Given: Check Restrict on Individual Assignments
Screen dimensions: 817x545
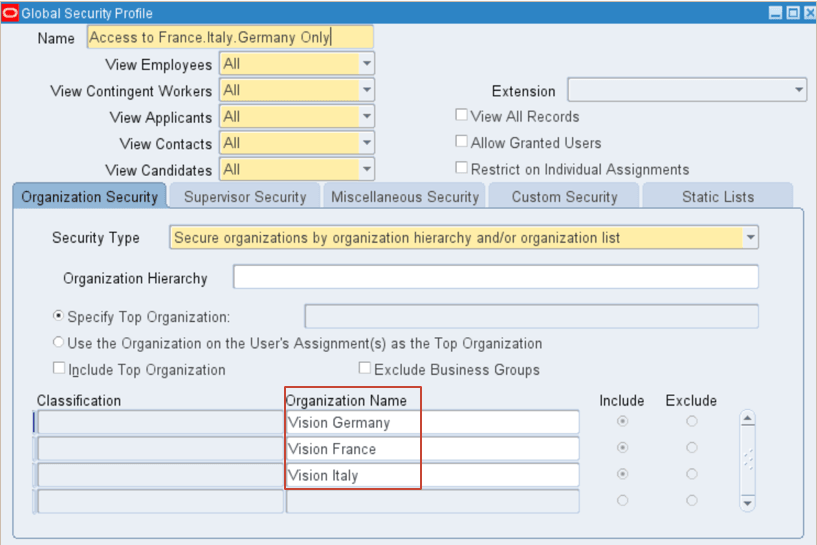Looking at the screenshot, I should tap(461, 167).
